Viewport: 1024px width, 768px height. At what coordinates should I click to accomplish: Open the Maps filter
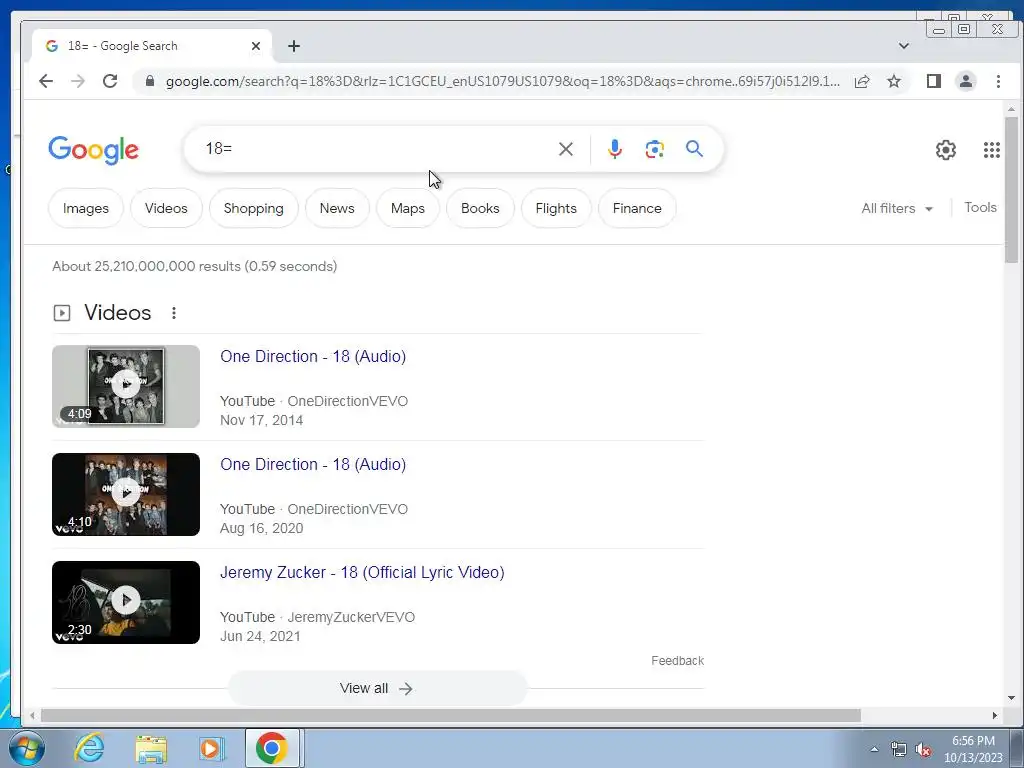408,208
